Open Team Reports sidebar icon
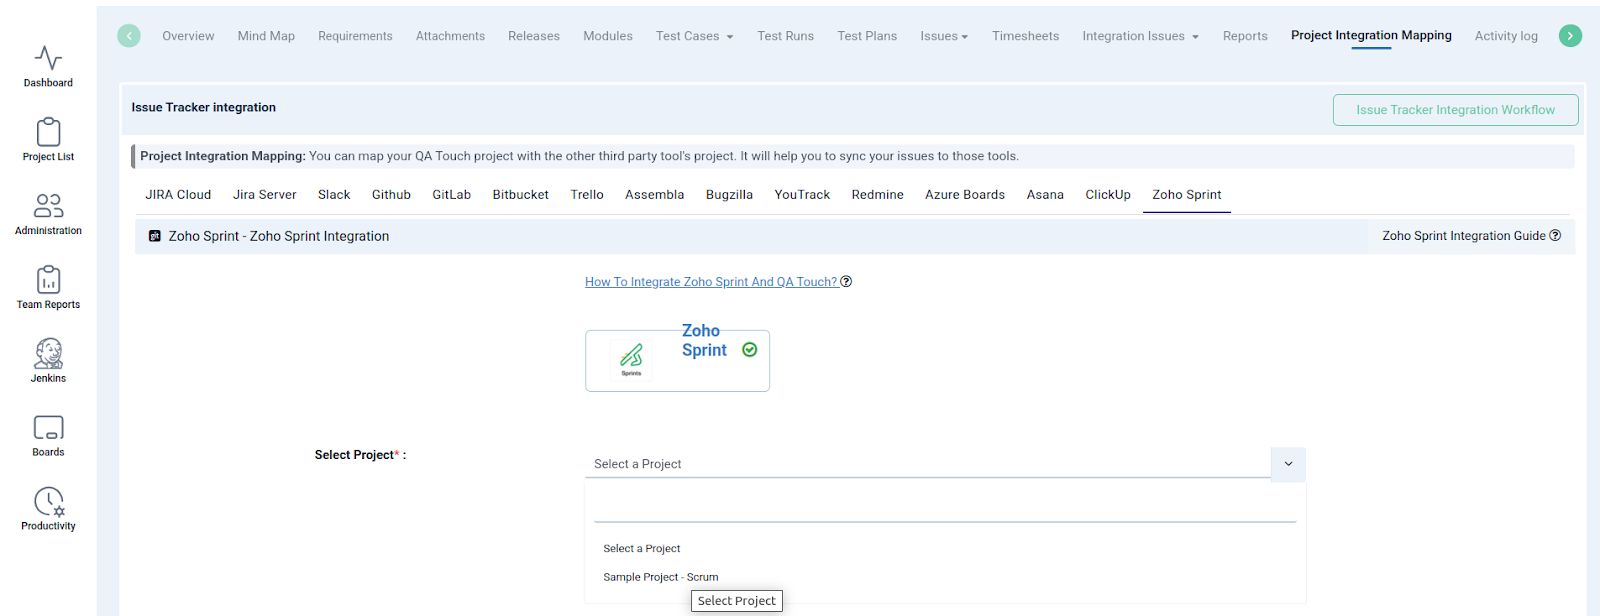The height and width of the screenshot is (616, 1600). 48,288
